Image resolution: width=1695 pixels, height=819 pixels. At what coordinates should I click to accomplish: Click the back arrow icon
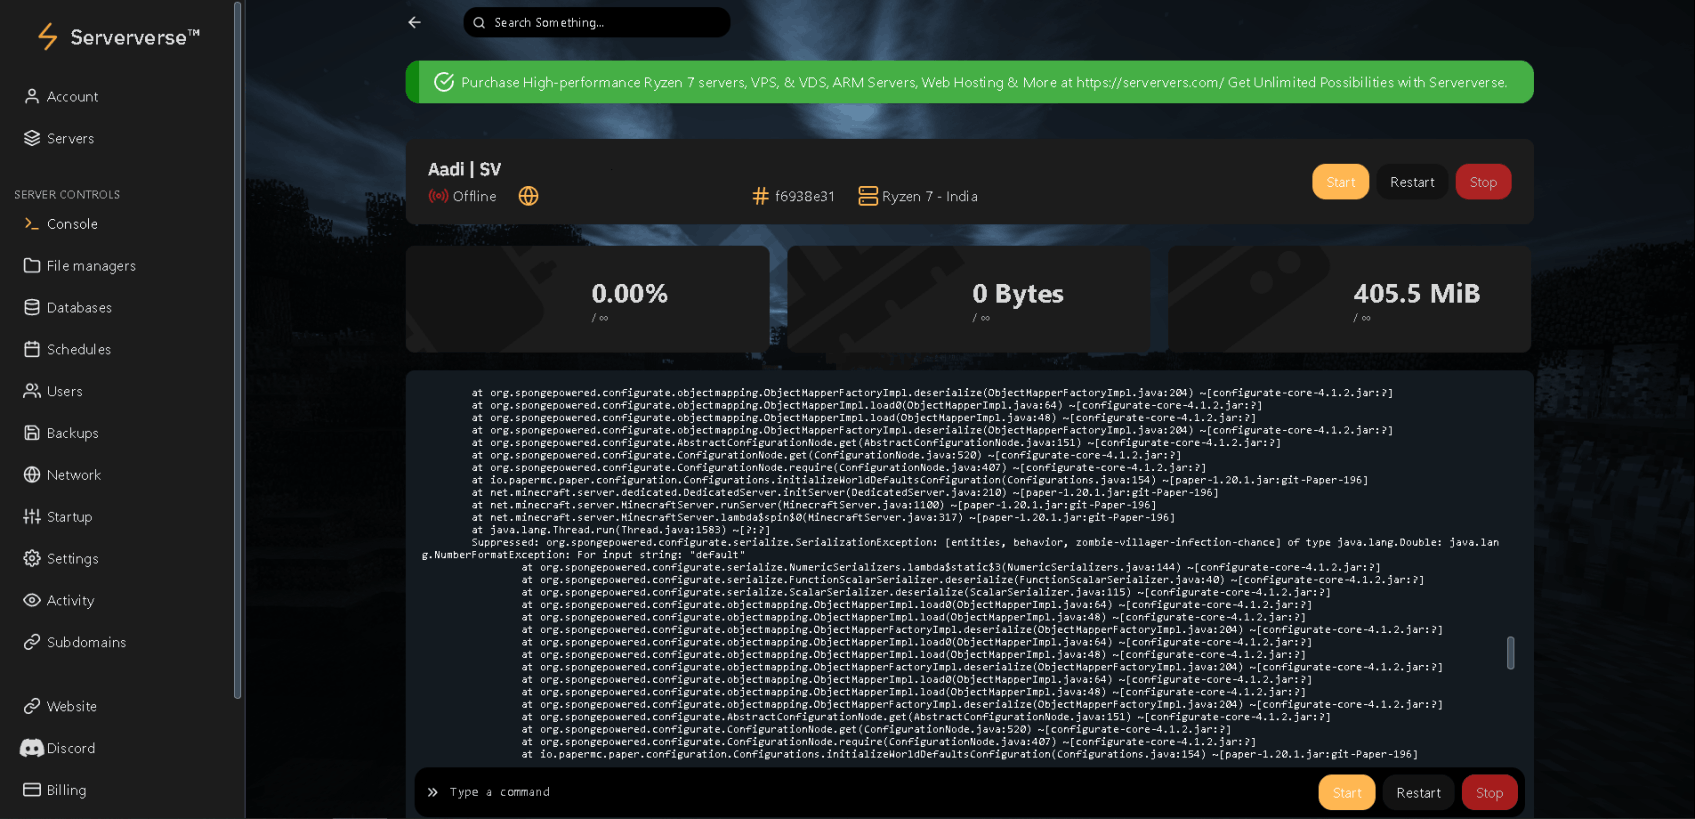(414, 22)
